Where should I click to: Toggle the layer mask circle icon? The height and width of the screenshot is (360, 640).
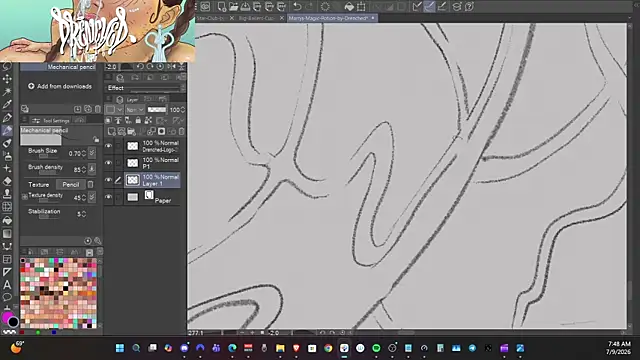[x=162, y=131]
